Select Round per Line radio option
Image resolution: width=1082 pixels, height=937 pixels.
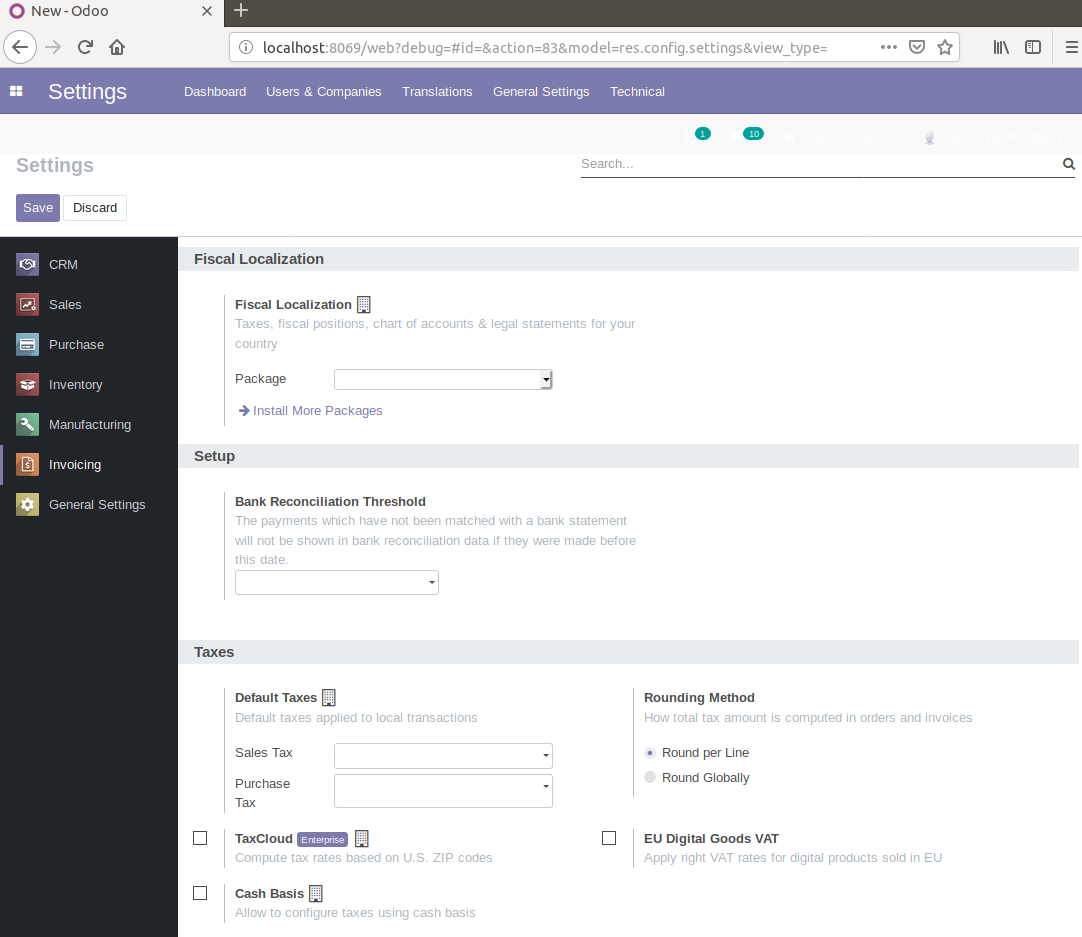tap(649, 753)
